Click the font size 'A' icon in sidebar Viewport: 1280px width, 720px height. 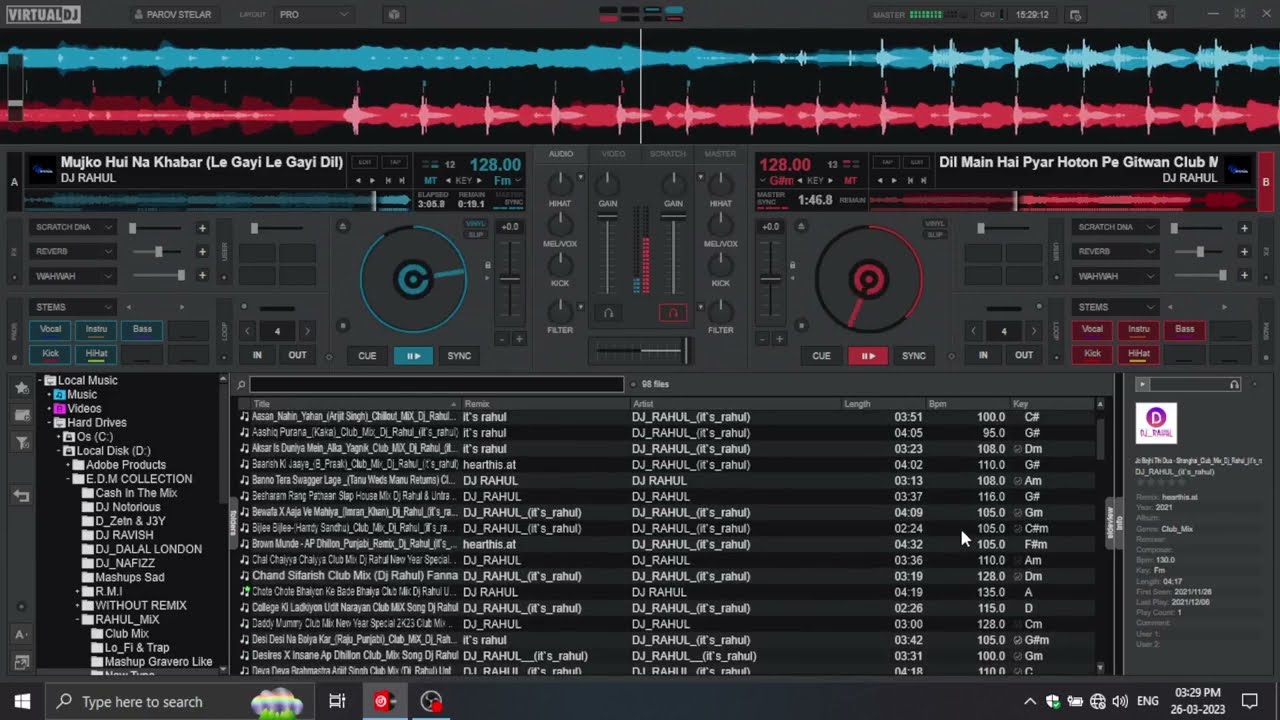(x=21, y=634)
